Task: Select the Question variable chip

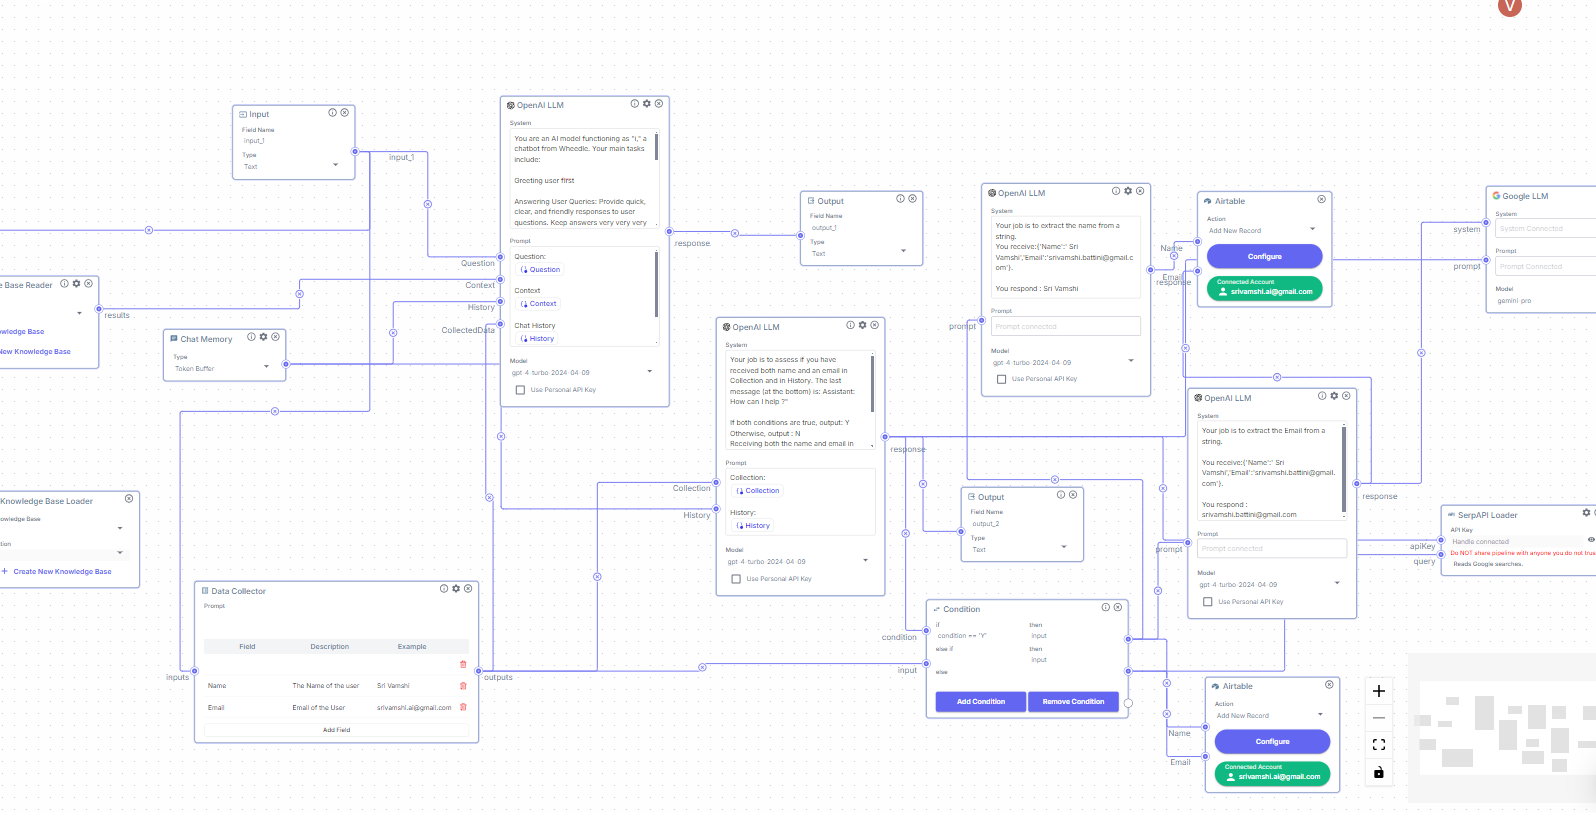Action: click(x=541, y=270)
